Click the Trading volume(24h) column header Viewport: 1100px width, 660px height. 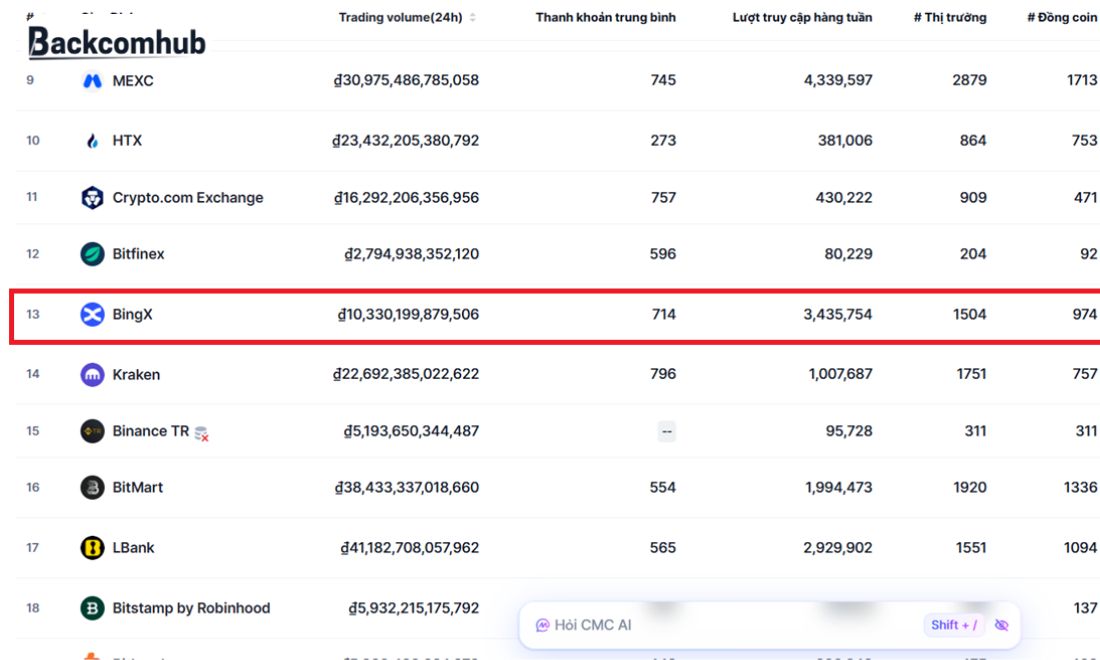(401, 18)
